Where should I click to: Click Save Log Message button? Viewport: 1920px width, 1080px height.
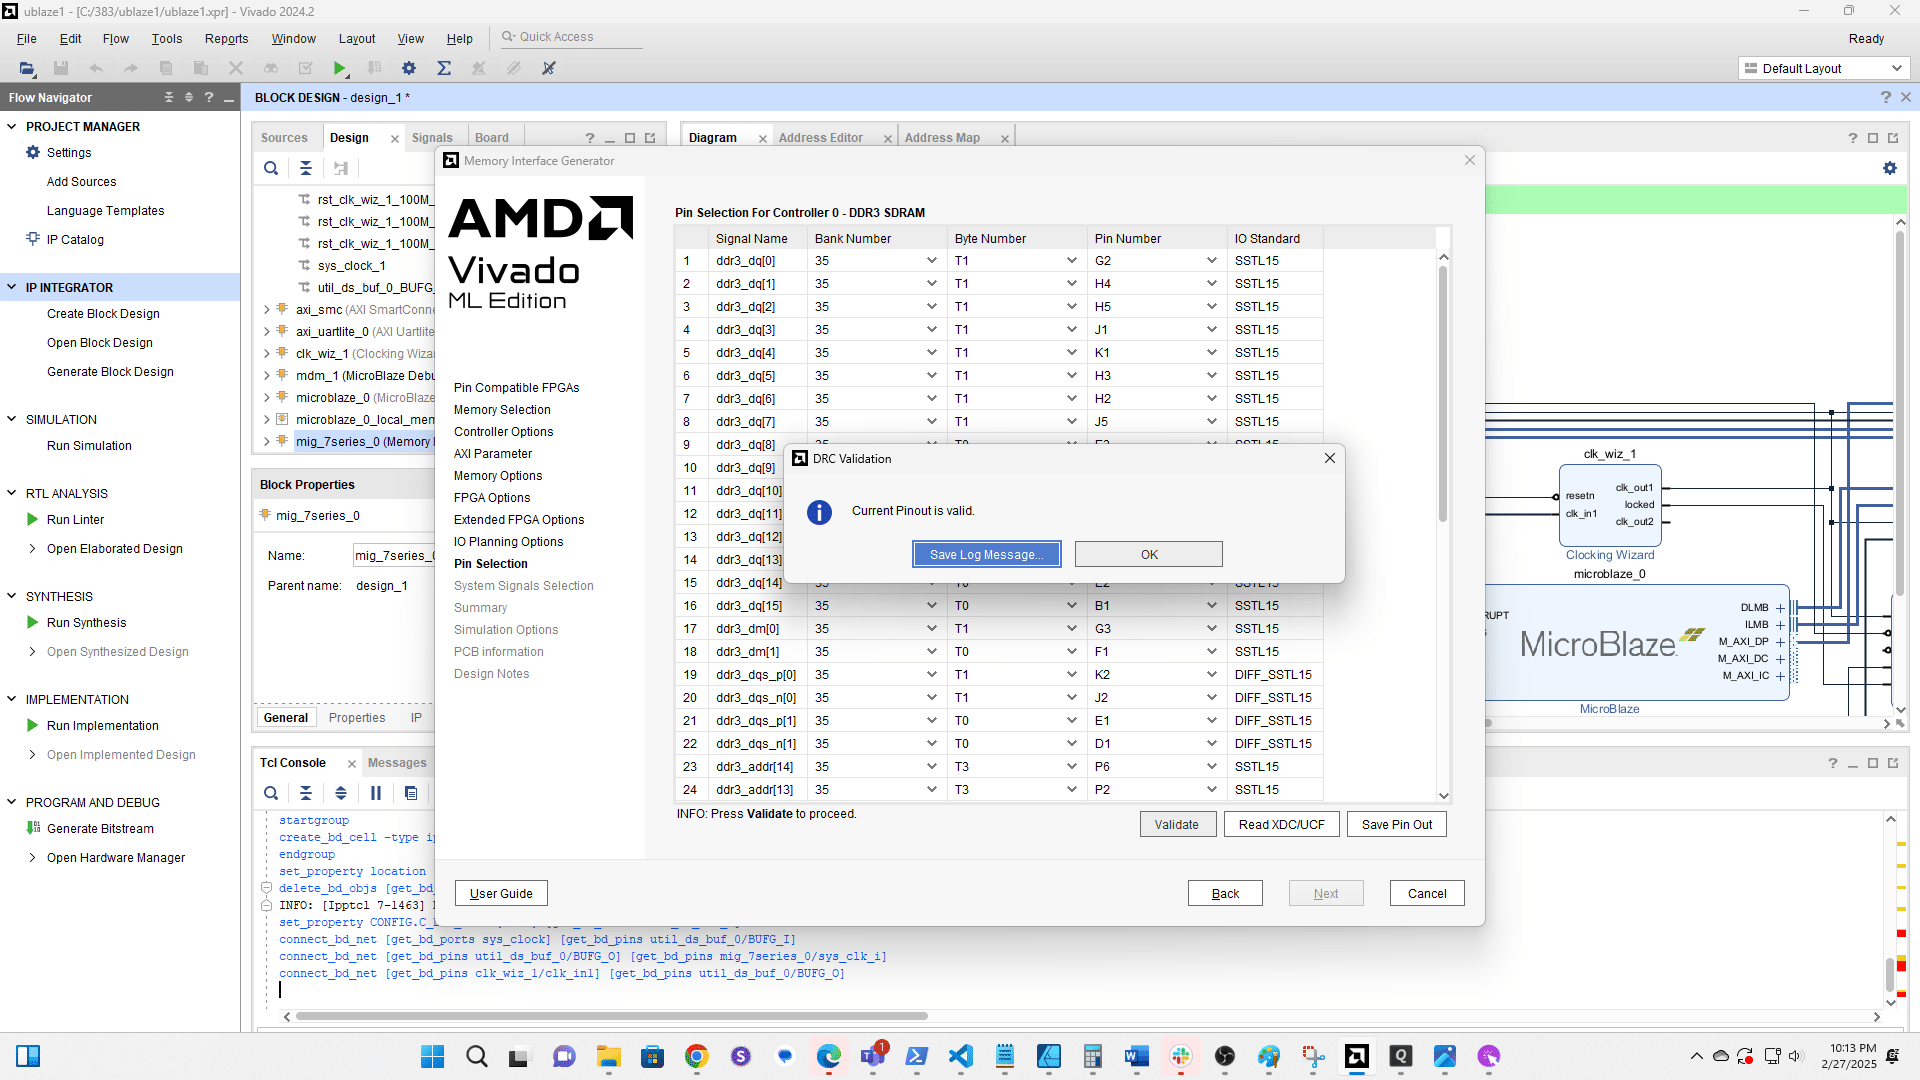986,554
